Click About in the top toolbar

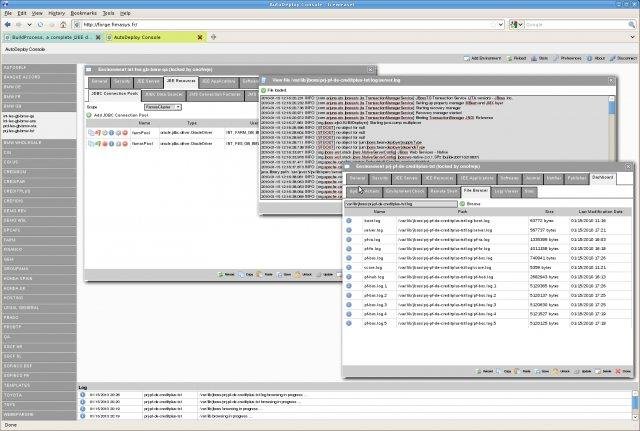point(596,58)
